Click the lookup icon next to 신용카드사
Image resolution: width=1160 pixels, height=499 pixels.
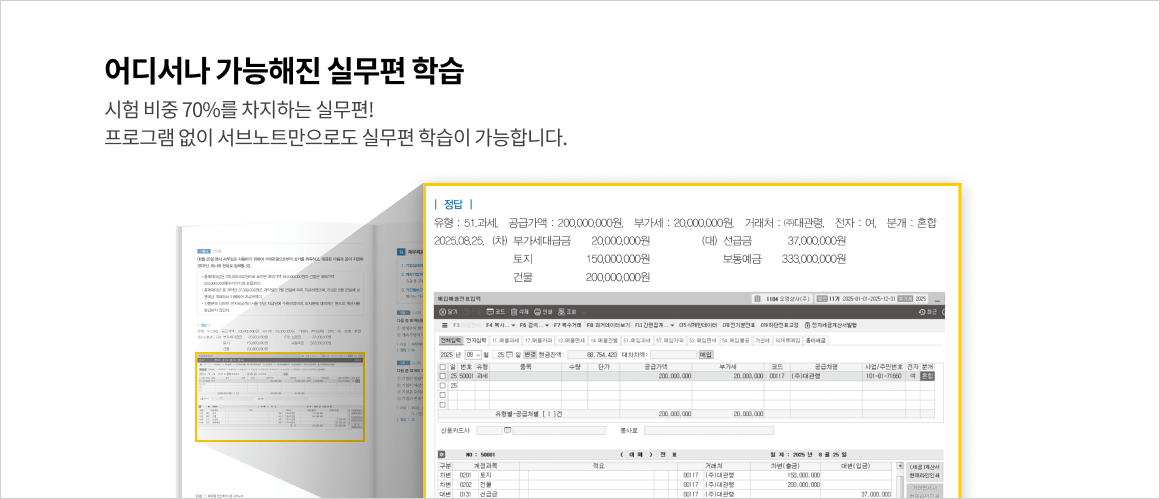508,430
